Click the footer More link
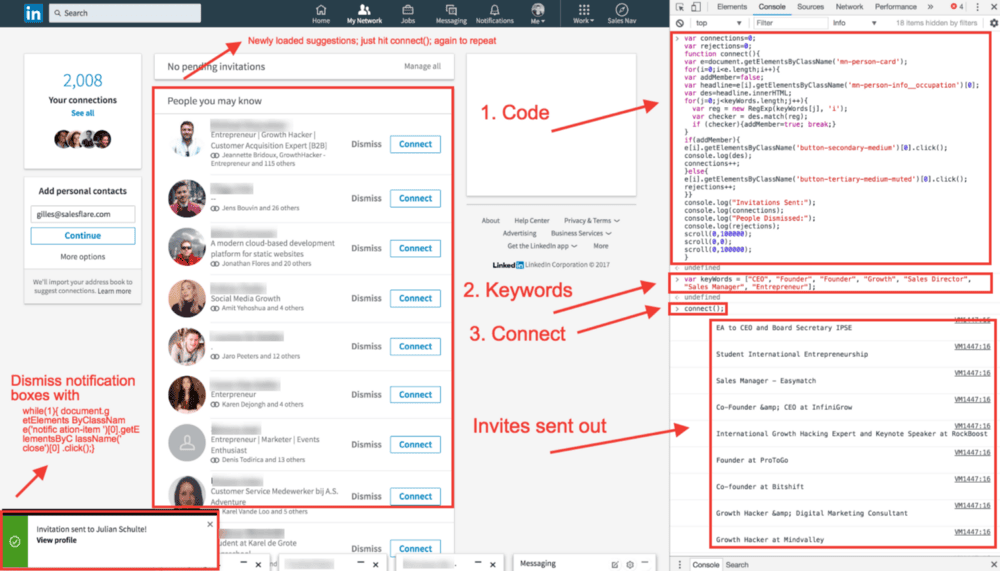 (601, 246)
